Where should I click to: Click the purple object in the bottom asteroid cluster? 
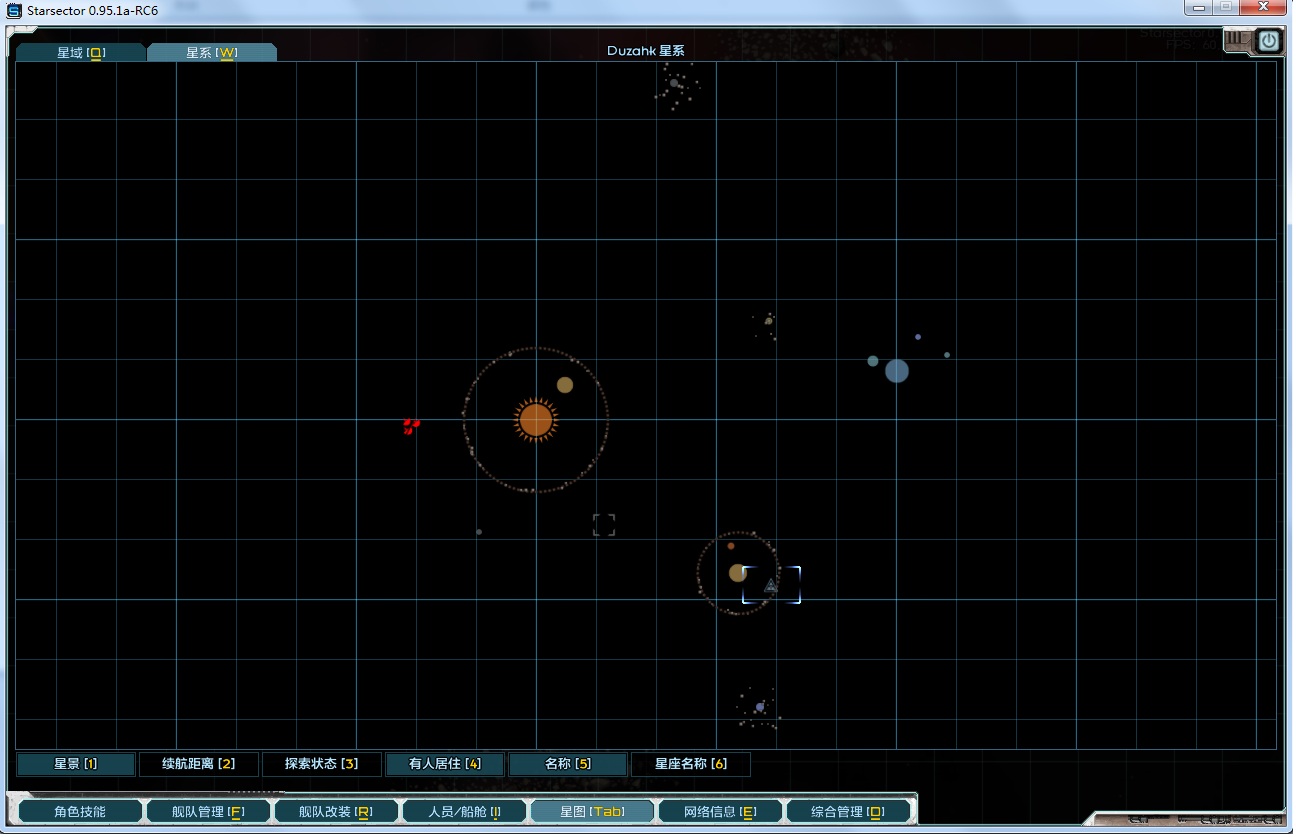[x=760, y=707]
